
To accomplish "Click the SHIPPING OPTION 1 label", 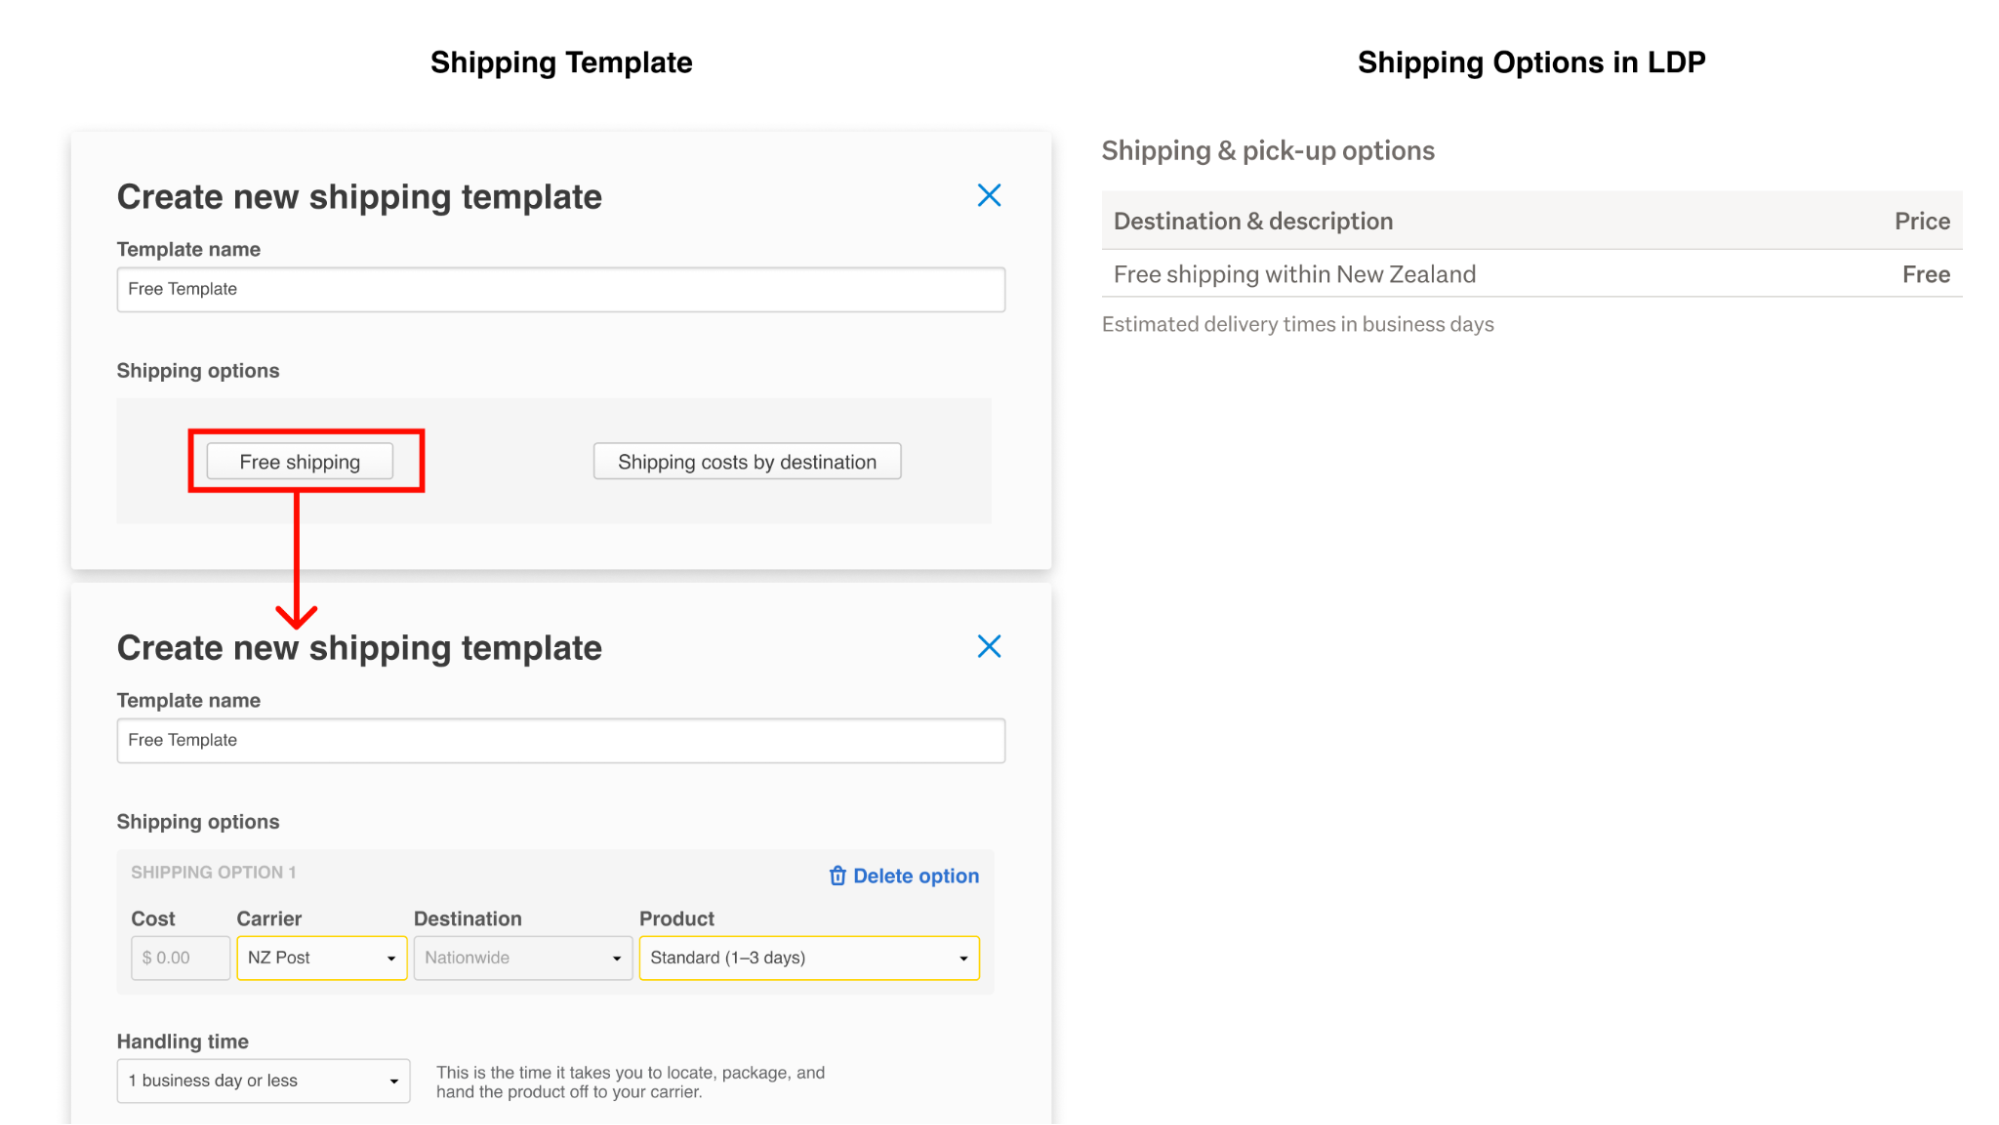I will (x=213, y=871).
